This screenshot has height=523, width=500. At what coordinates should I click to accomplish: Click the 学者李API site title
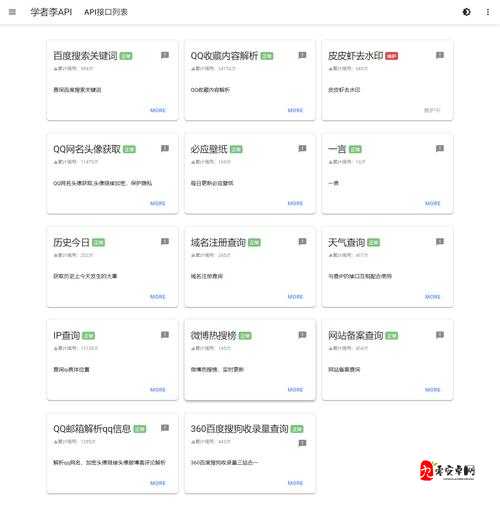tap(51, 12)
